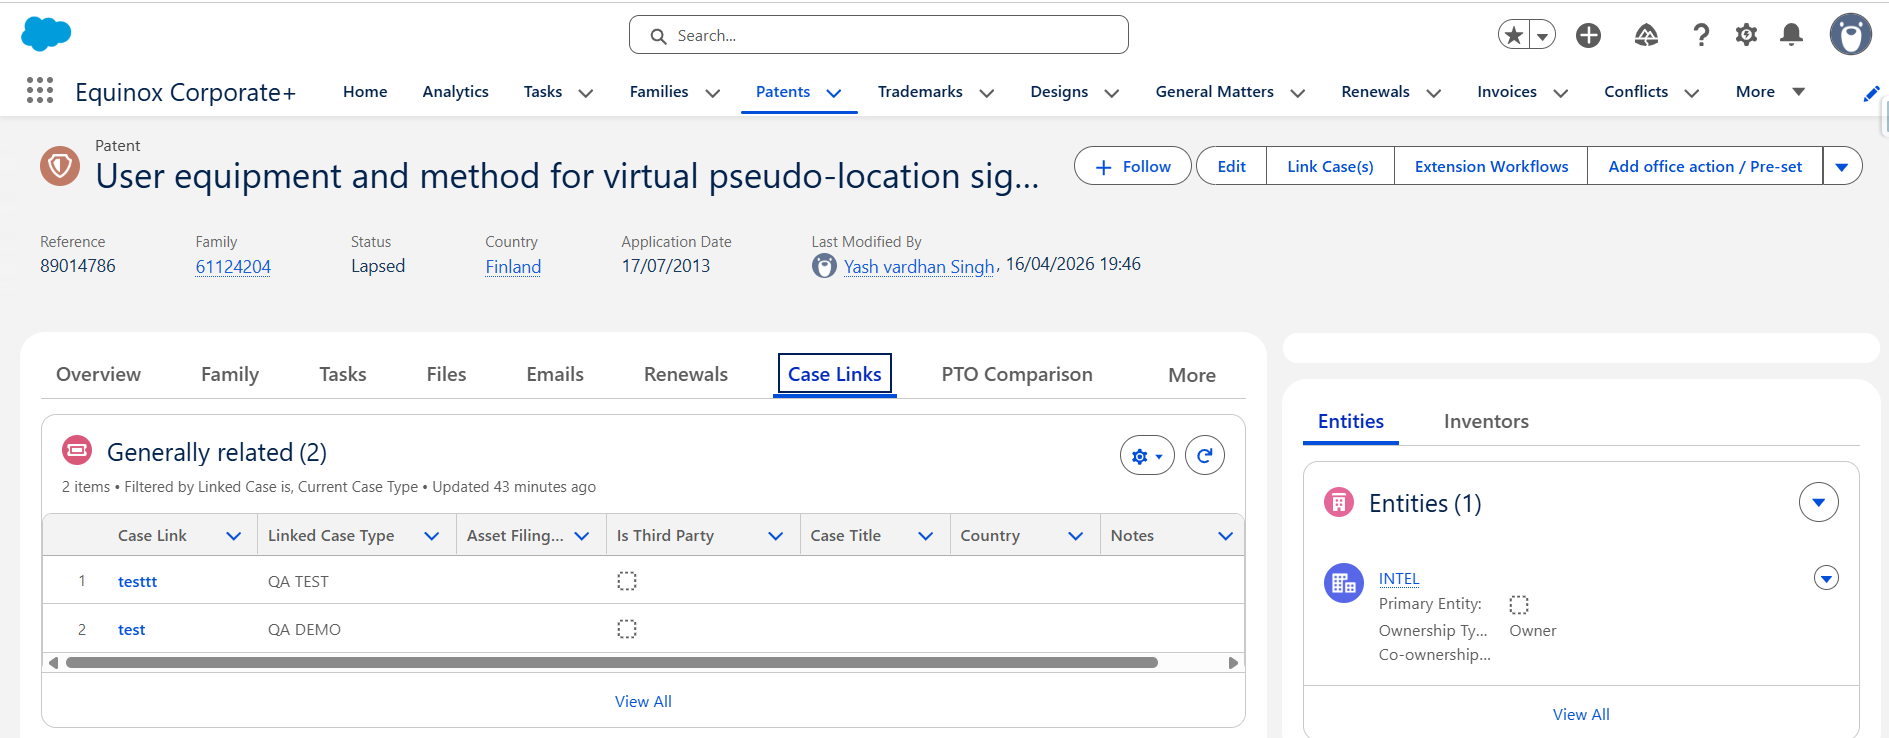Image resolution: width=1889 pixels, height=738 pixels.
Task: Open the Finland country link
Action: pos(513,267)
